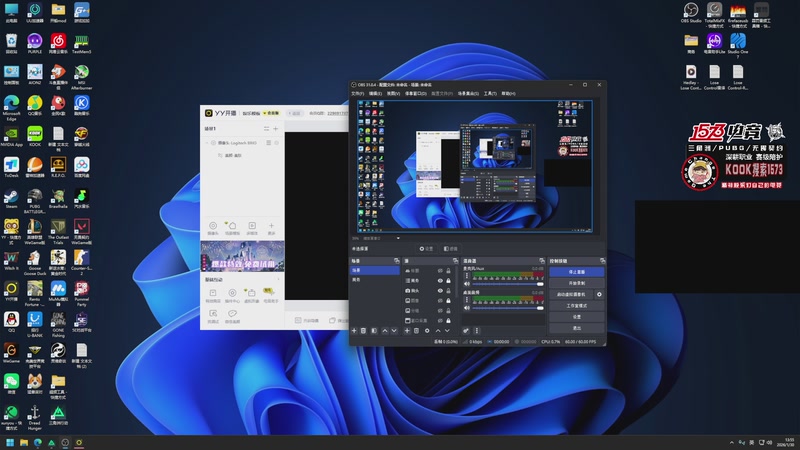The image size is (800, 450).
Task: Open the OBS Studio desktop shortcut
Action: tap(691, 12)
